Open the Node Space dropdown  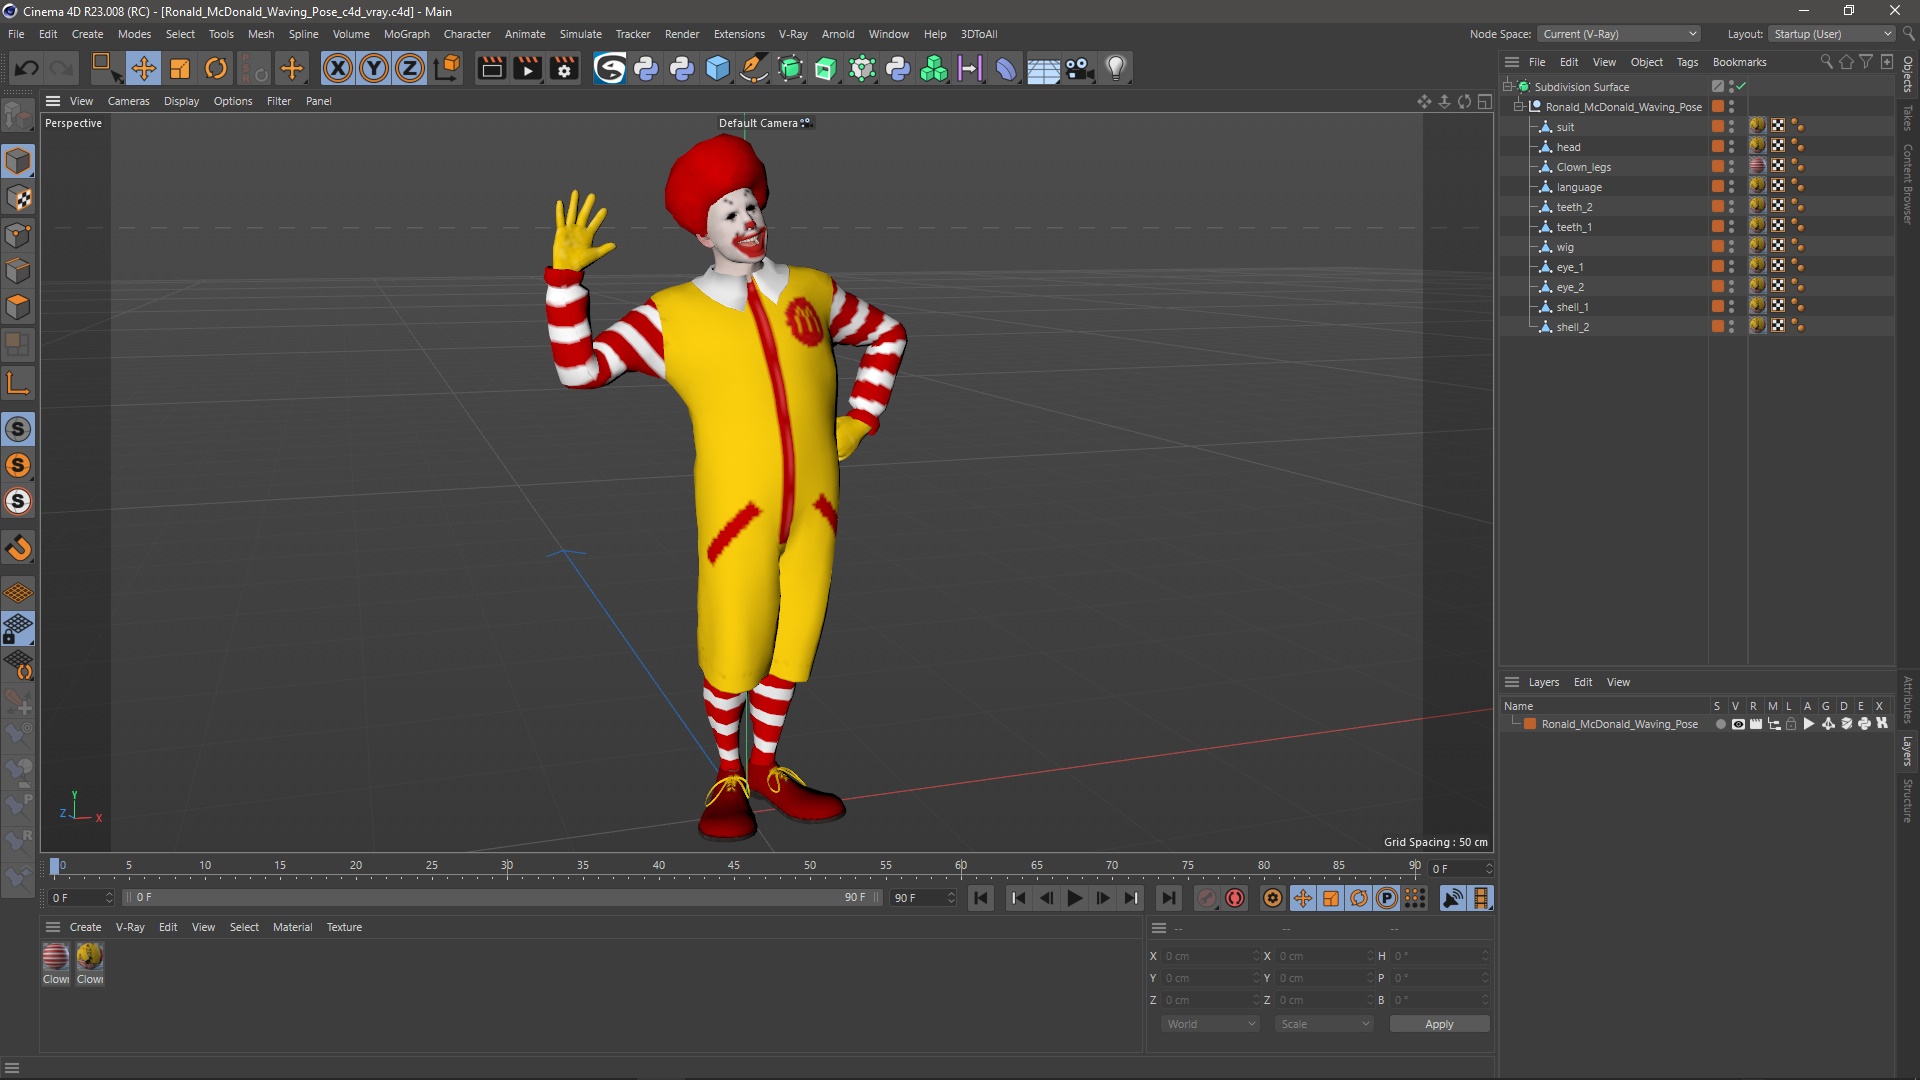pyautogui.click(x=1618, y=34)
